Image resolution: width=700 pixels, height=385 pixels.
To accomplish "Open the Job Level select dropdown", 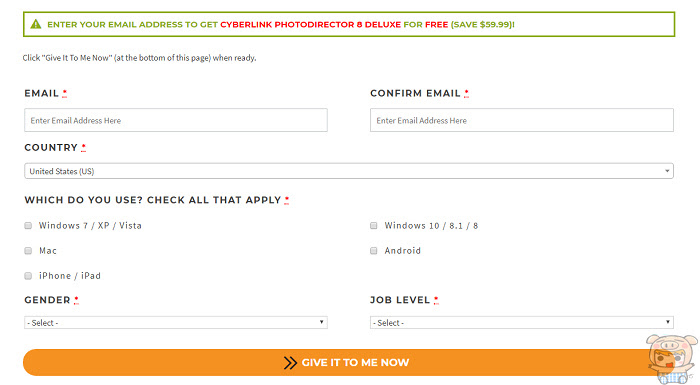I will (522, 322).
